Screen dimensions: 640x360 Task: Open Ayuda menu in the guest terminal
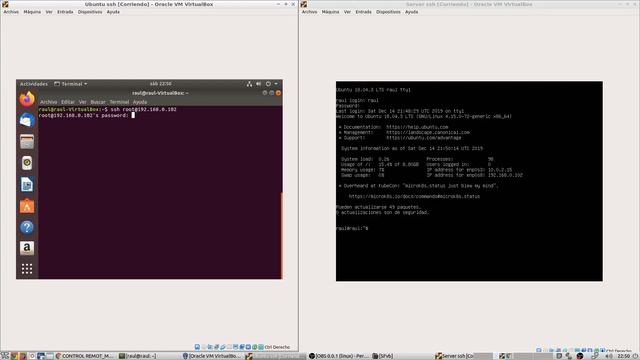(x=140, y=102)
